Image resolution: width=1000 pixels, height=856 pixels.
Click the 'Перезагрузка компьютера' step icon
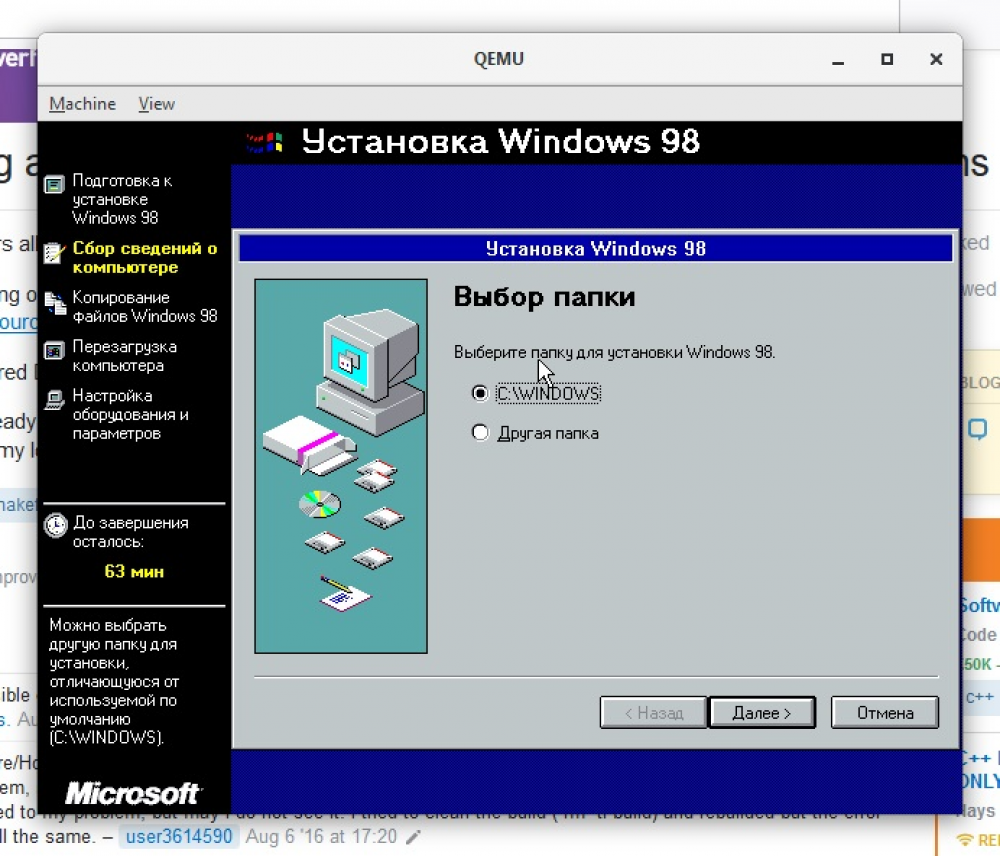coord(54,350)
